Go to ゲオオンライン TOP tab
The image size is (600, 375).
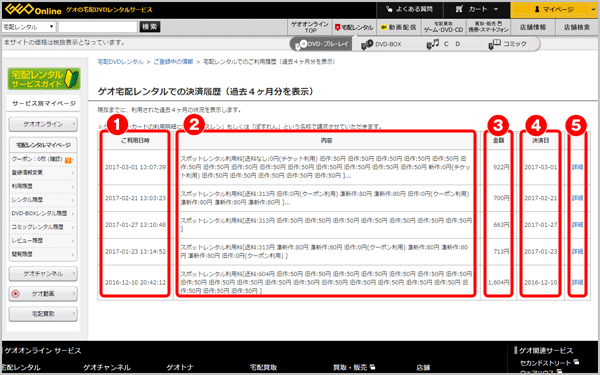coord(310,27)
